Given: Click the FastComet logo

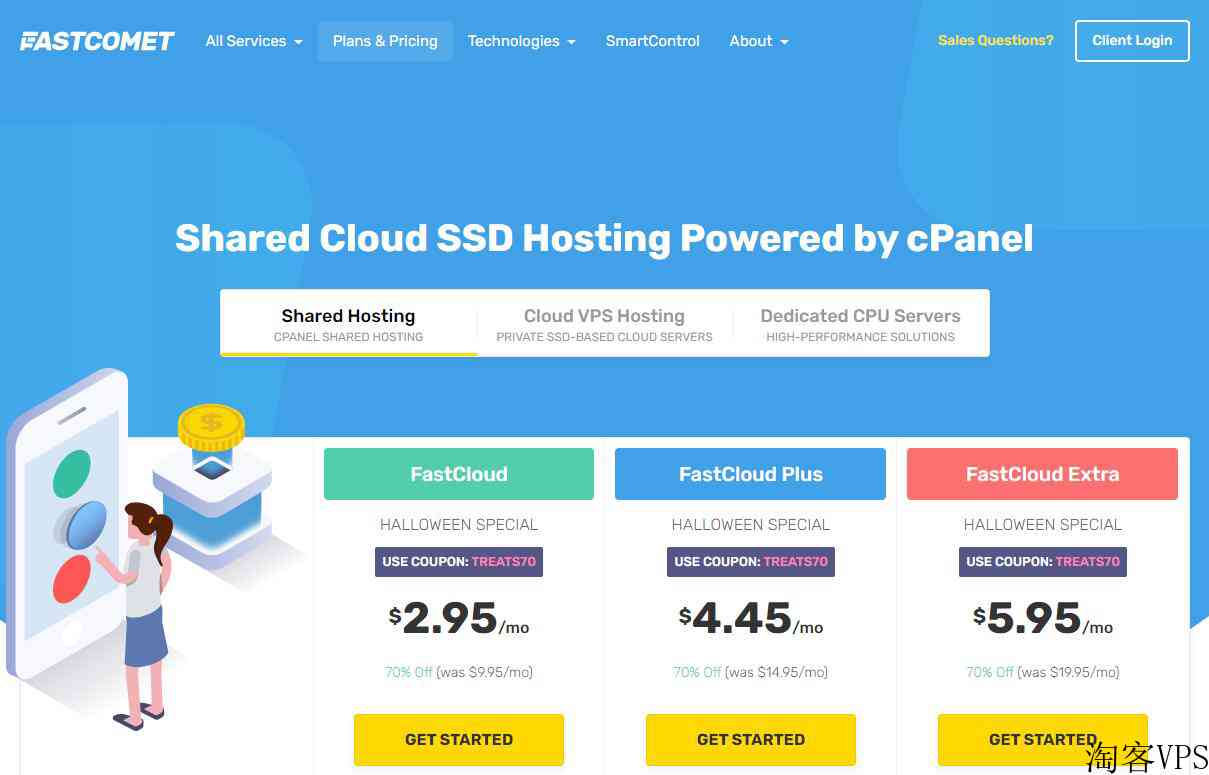Looking at the screenshot, I should click(97, 41).
